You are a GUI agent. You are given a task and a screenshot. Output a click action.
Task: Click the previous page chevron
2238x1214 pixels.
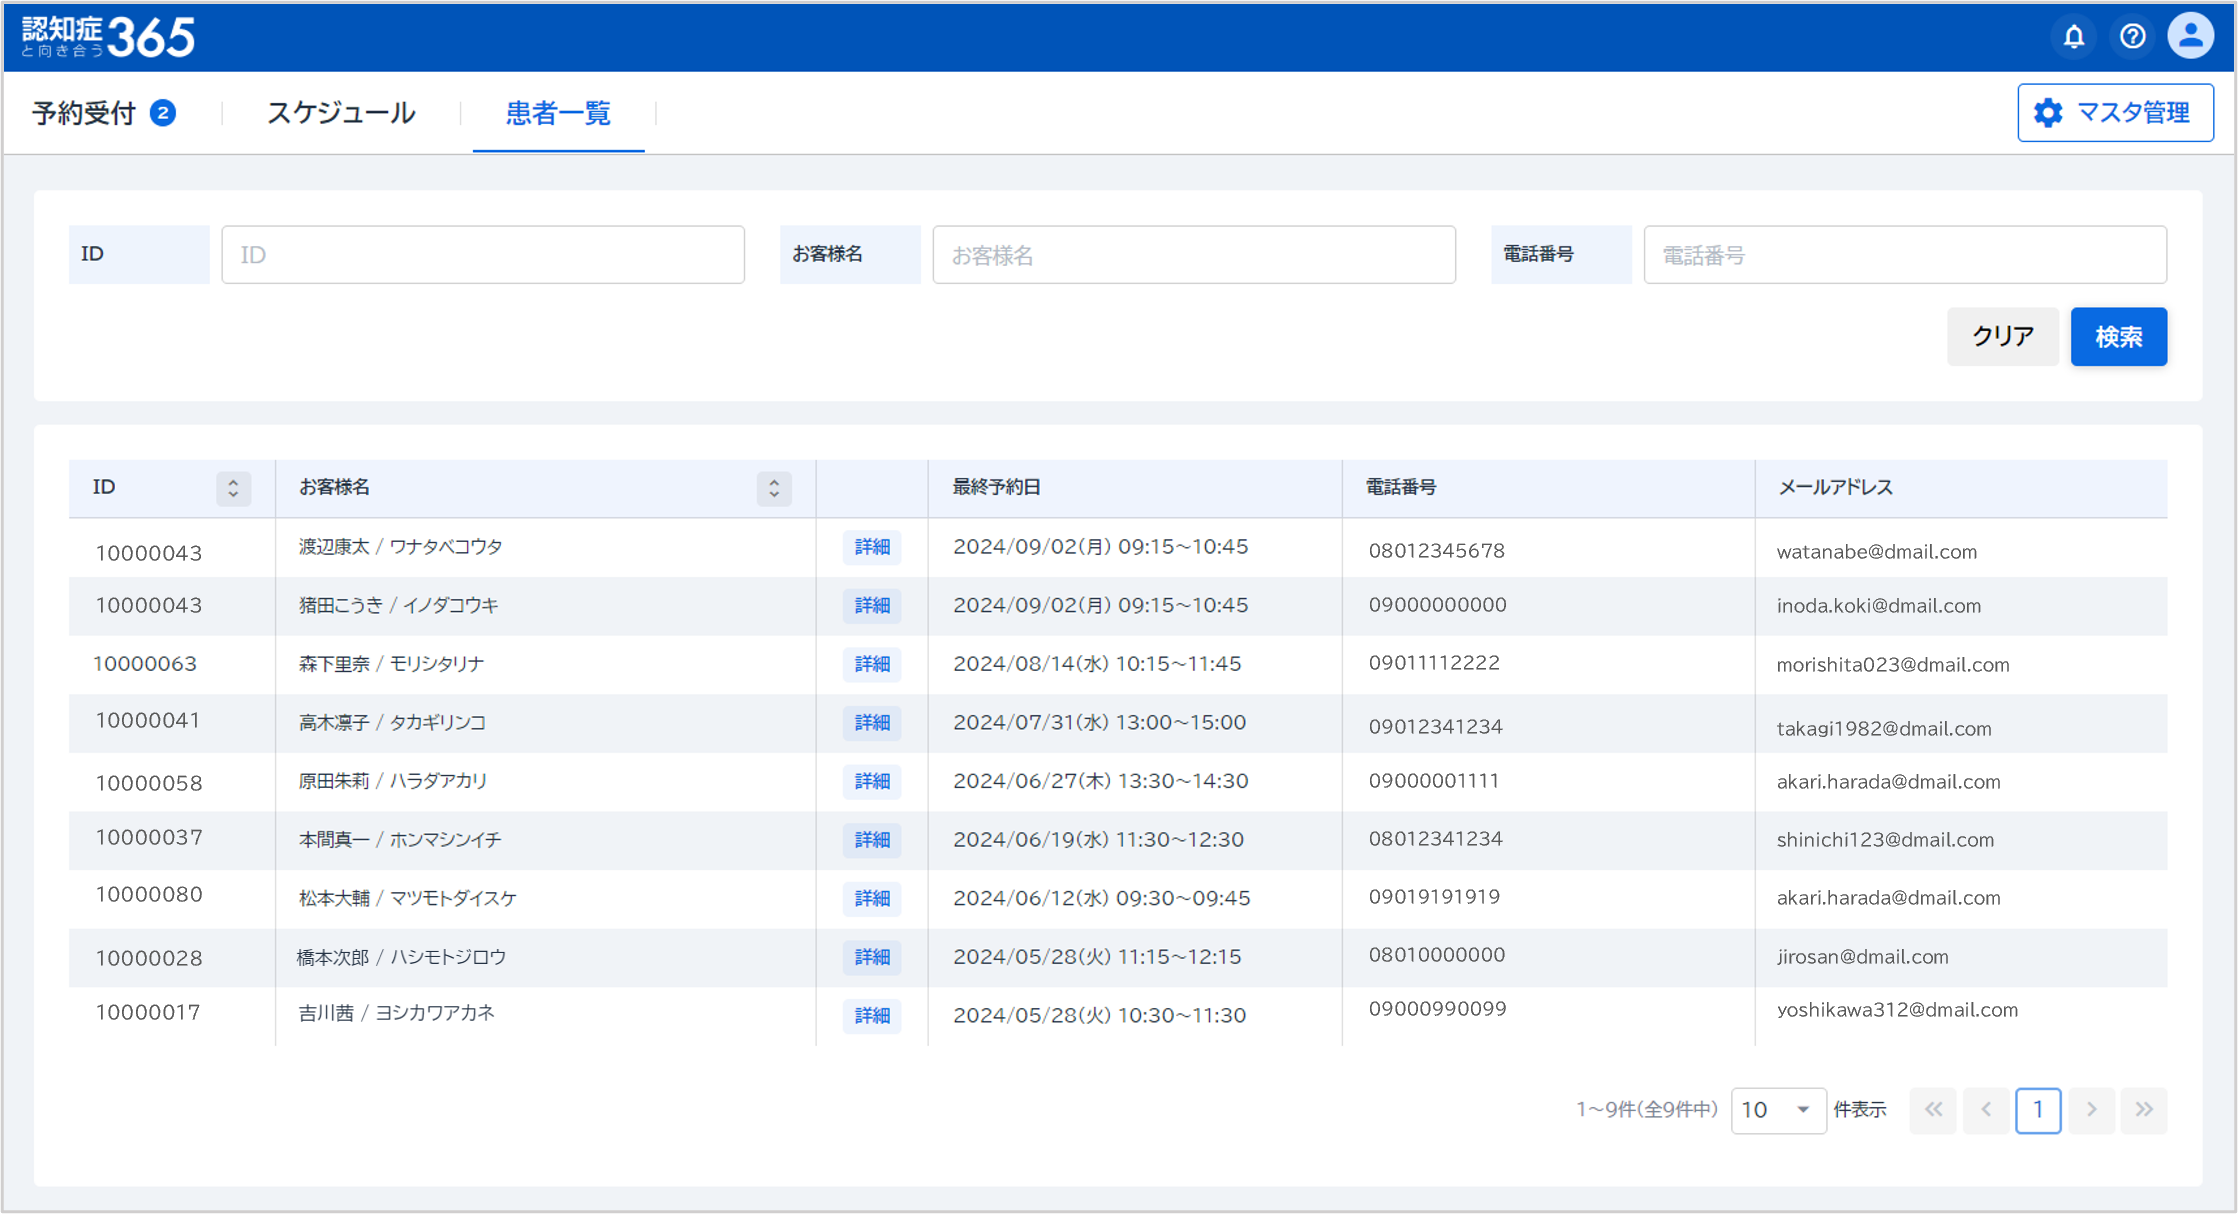click(1986, 1109)
